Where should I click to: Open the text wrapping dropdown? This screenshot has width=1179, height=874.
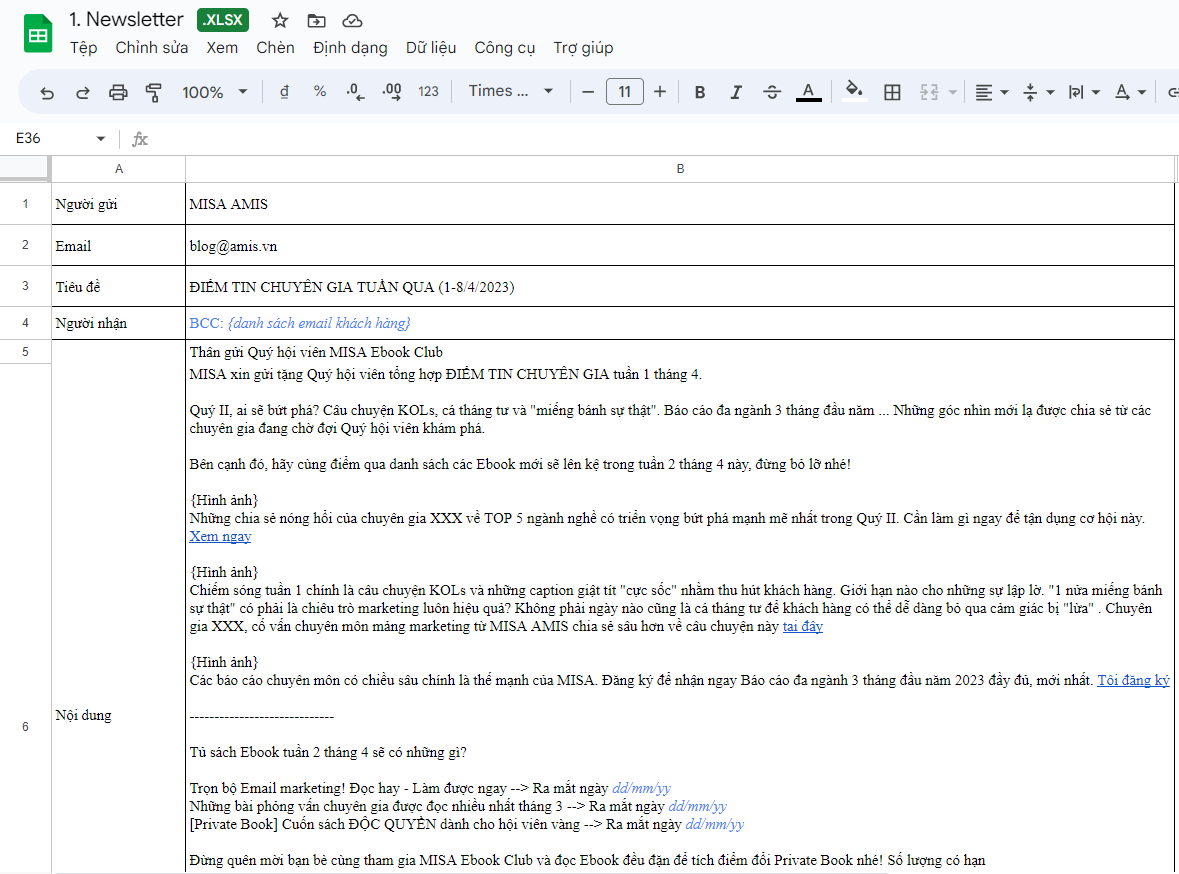[1084, 93]
